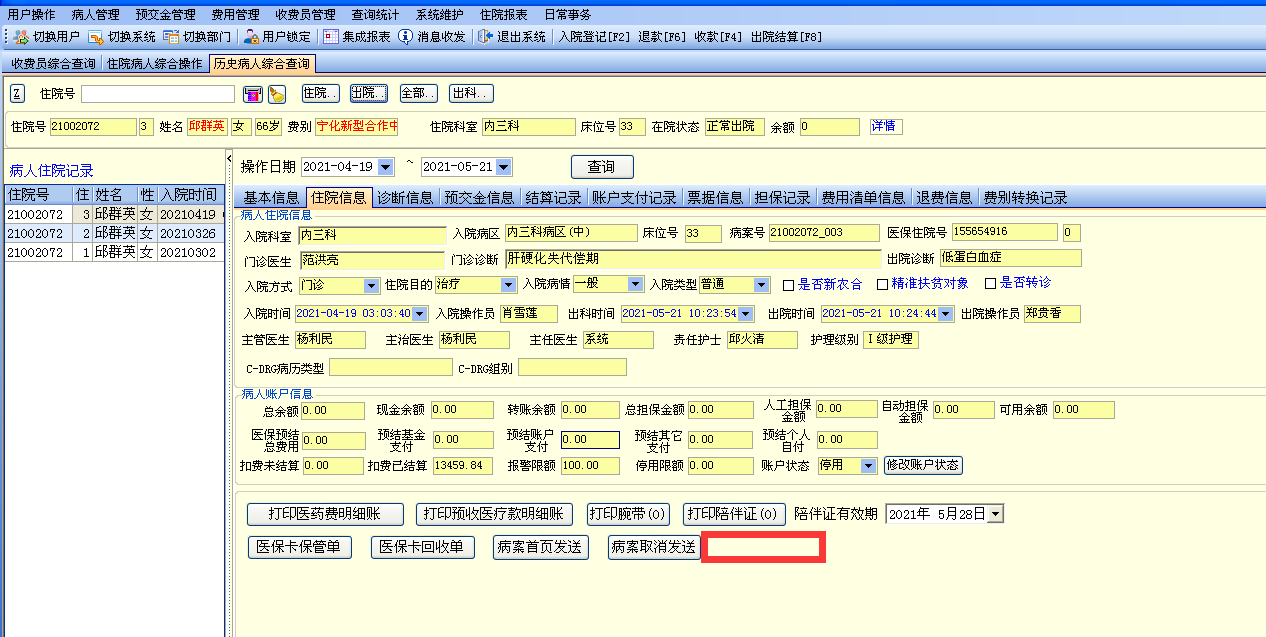Click 医保卡回收单 button
The height and width of the screenshot is (637, 1266).
tap(422, 547)
